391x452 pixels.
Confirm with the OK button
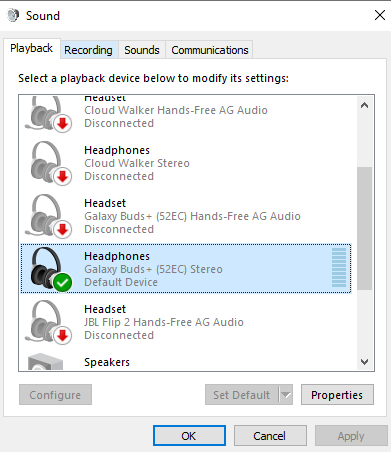point(189,436)
